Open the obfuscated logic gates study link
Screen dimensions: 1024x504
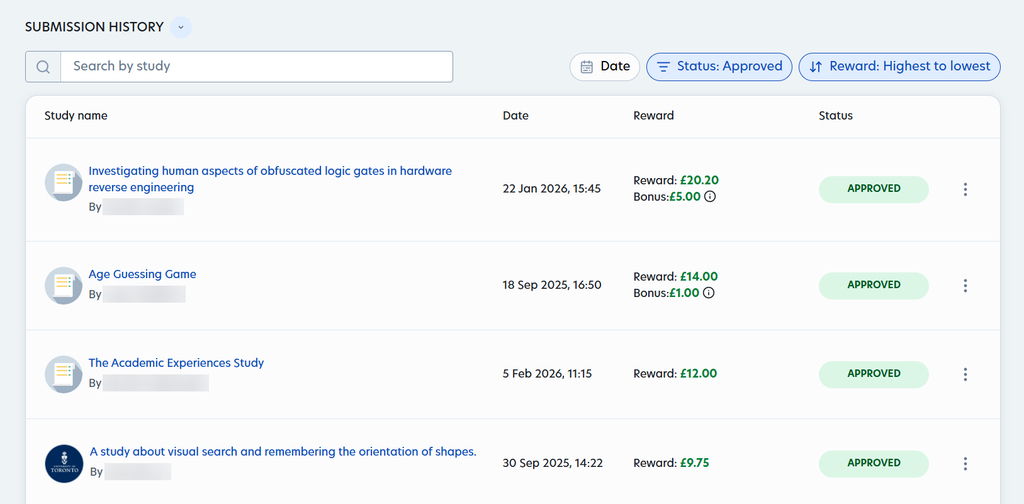click(270, 179)
